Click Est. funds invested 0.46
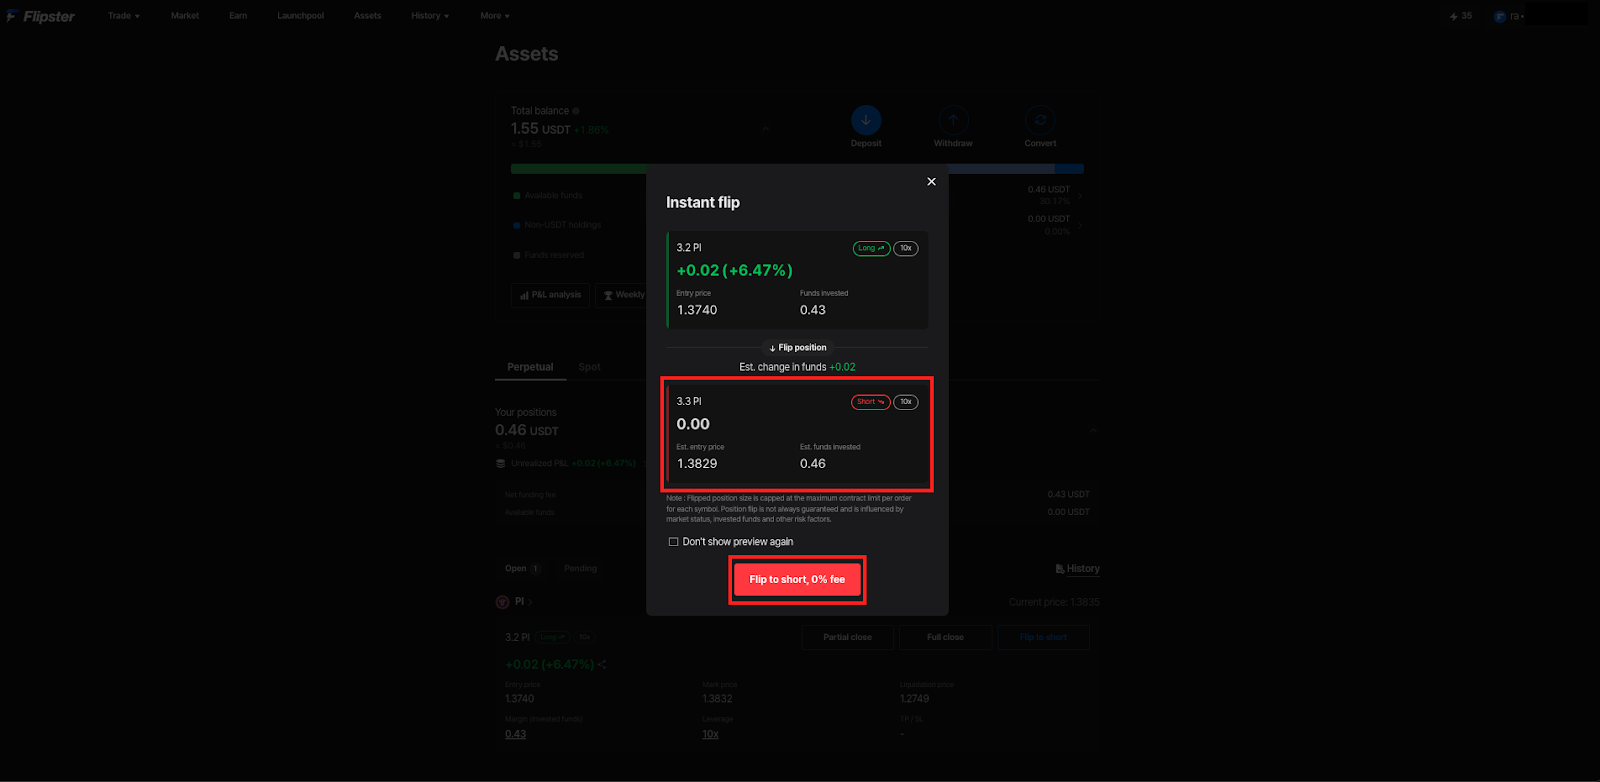The image size is (1600, 782). (x=813, y=464)
